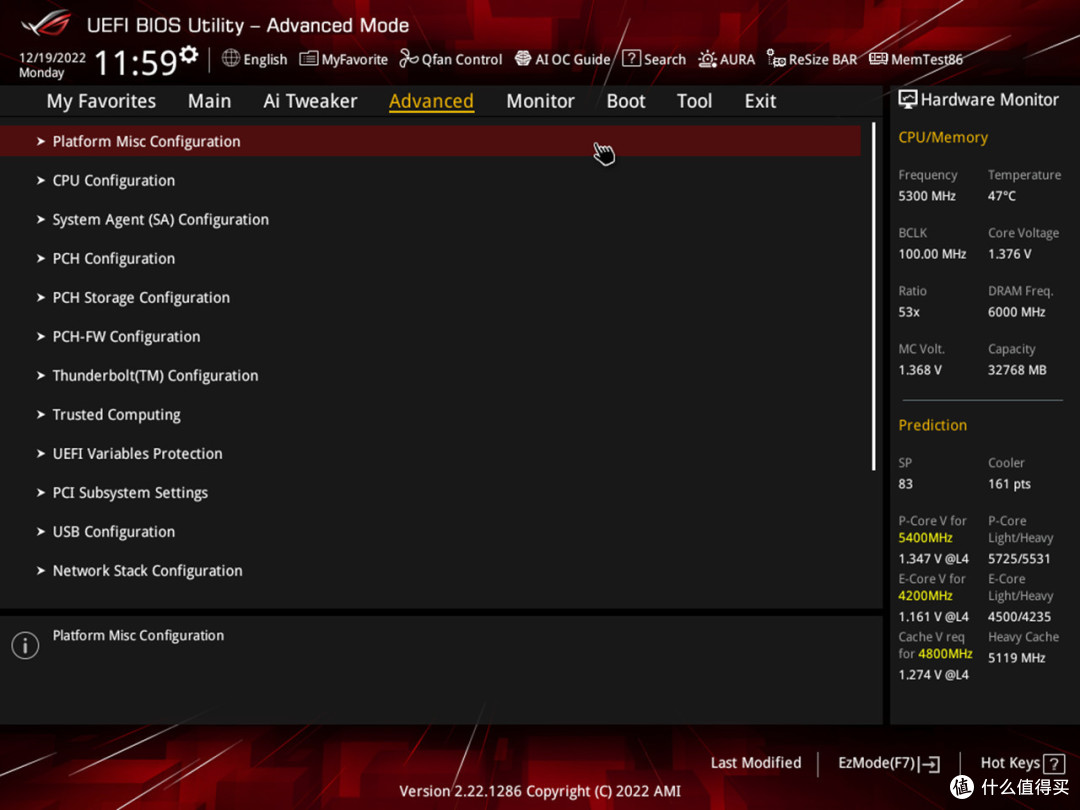Click the Hardware Monitor screen icon

[908, 100]
